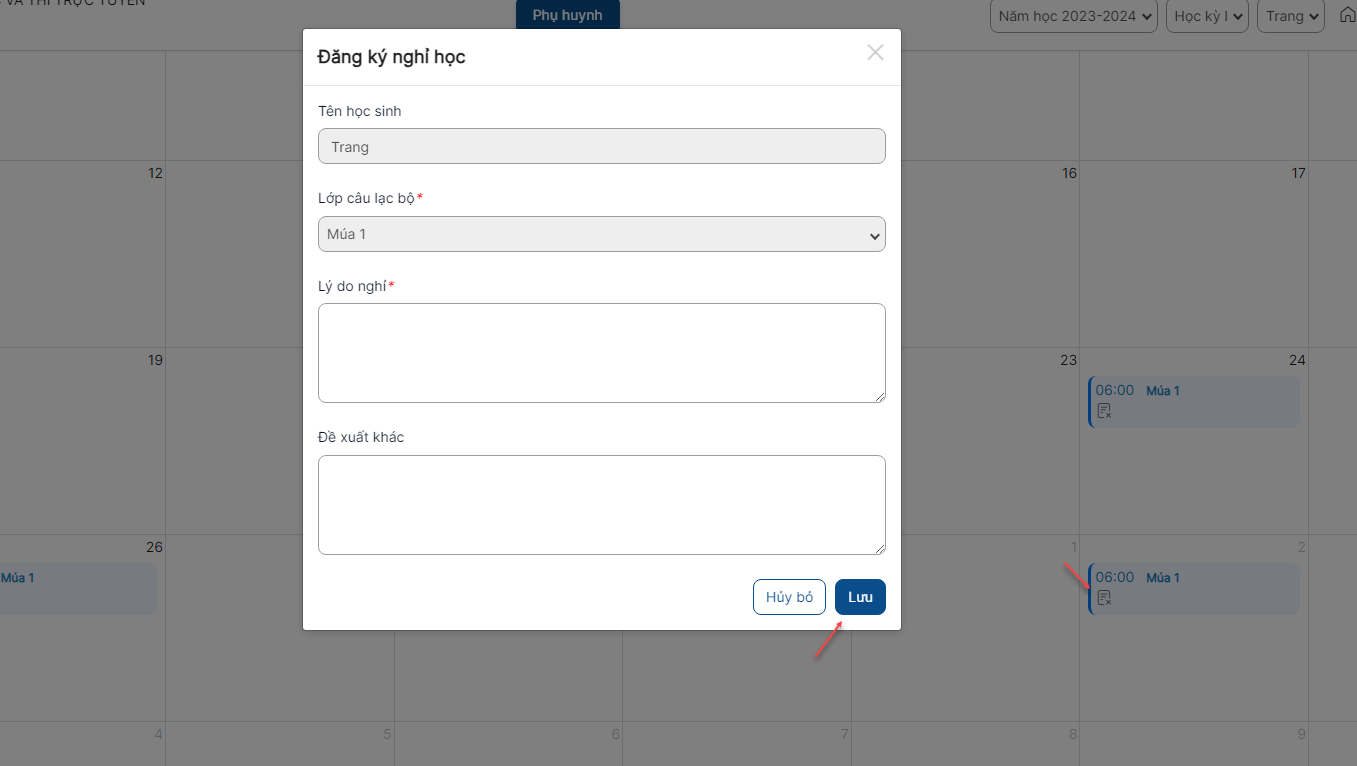Image resolution: width=1357 pixels, height=766 pixels.
Task: Click the resize handle of Đề xuất khác box
Action: click(x=879, y=548)
